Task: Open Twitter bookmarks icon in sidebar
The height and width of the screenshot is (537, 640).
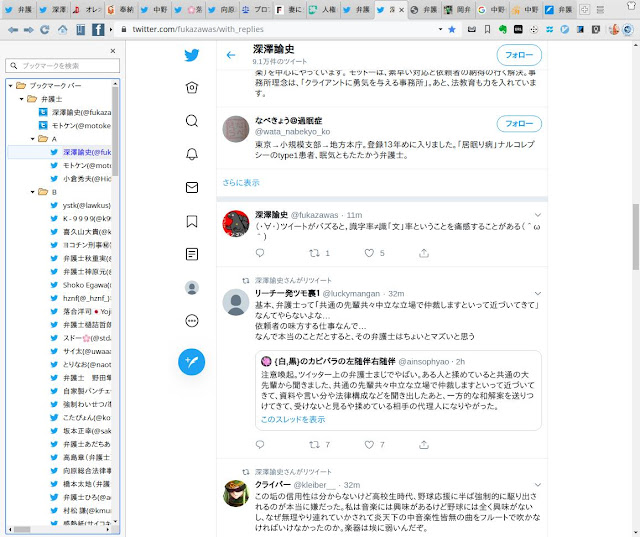Action: coord(191,221)
